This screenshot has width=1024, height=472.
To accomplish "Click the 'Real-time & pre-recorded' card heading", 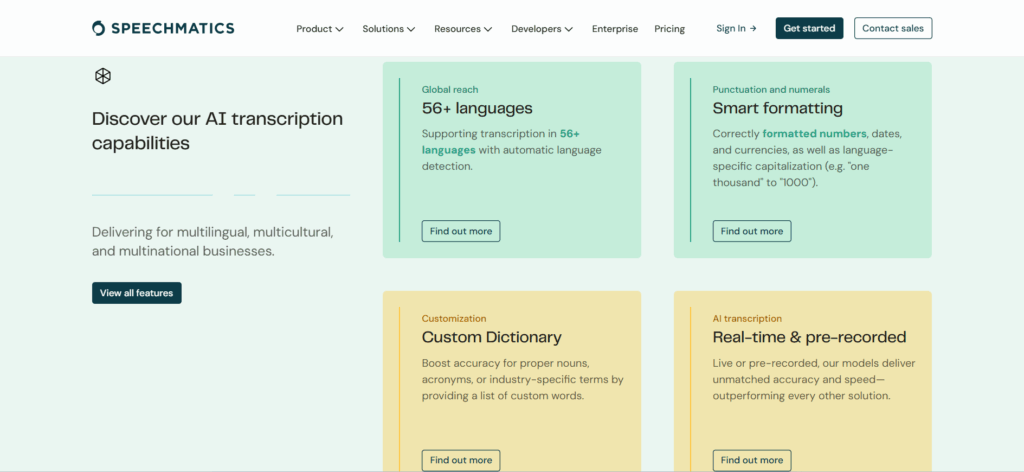I will click(809, 337).
